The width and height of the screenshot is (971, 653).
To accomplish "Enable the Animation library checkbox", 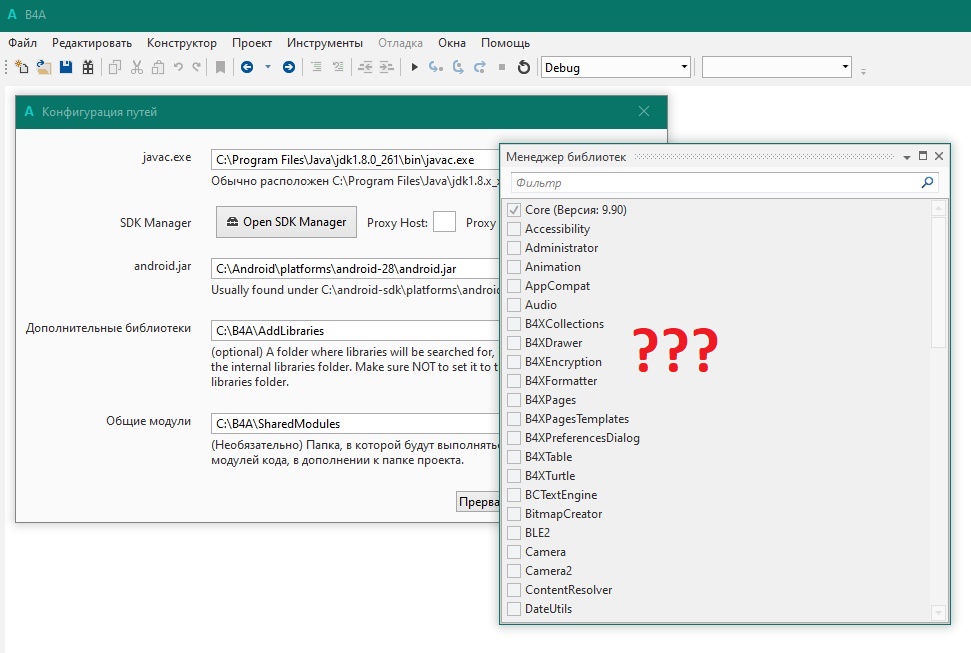I will pos(514,267).
